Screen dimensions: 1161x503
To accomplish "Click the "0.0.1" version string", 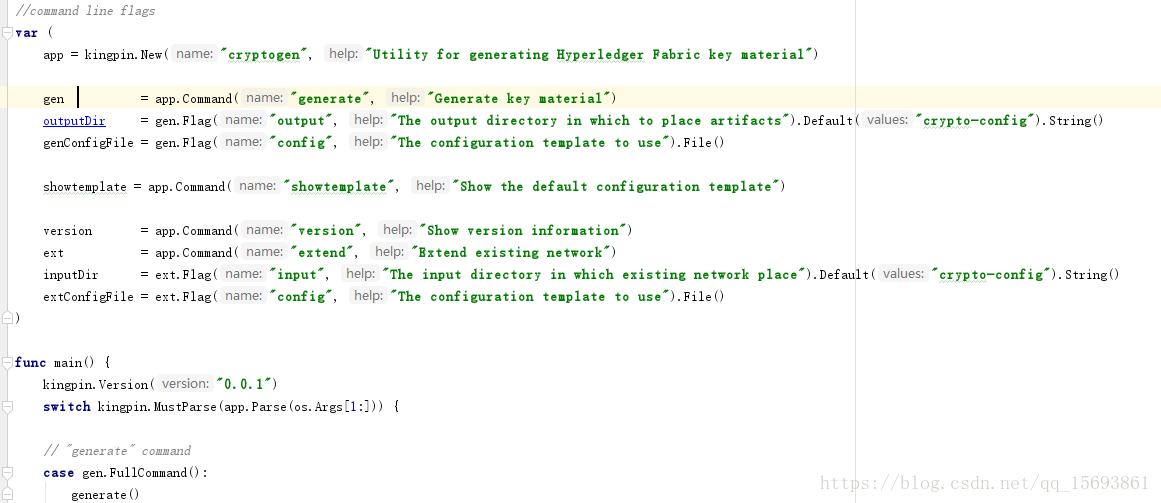I will point(247,384).
